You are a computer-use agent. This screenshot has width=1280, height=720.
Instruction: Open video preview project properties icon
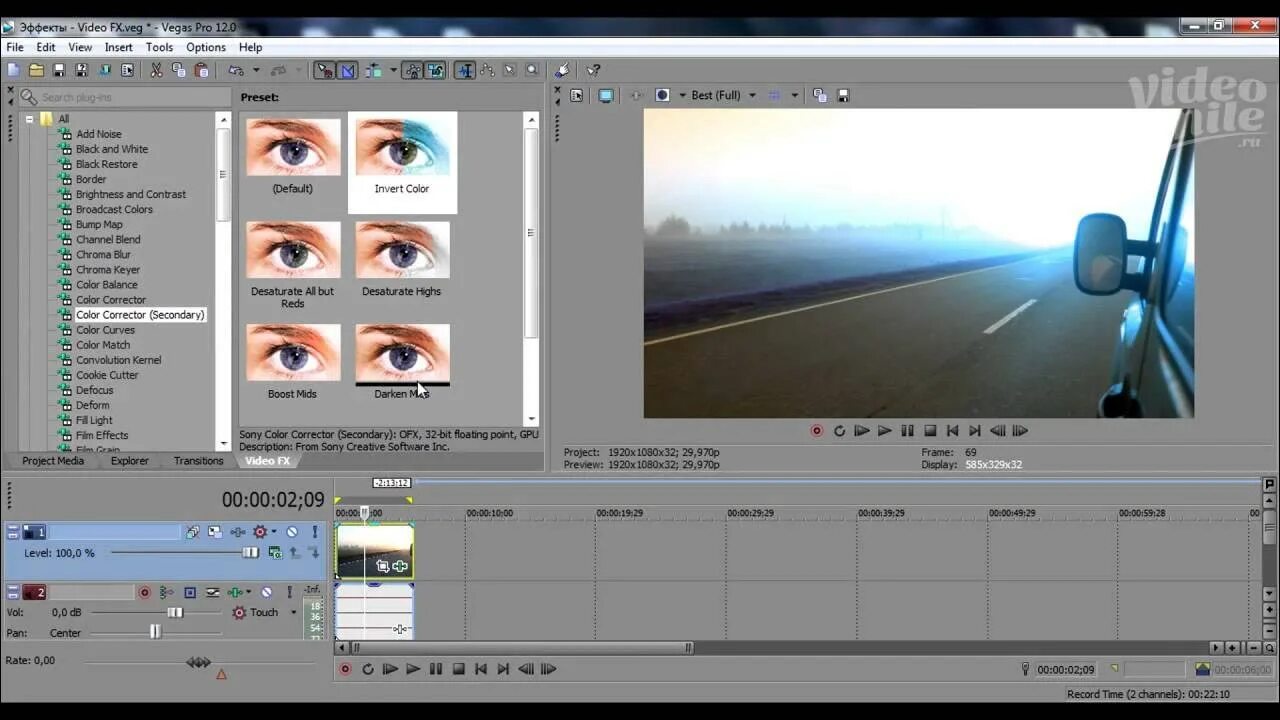pos(577,95)
